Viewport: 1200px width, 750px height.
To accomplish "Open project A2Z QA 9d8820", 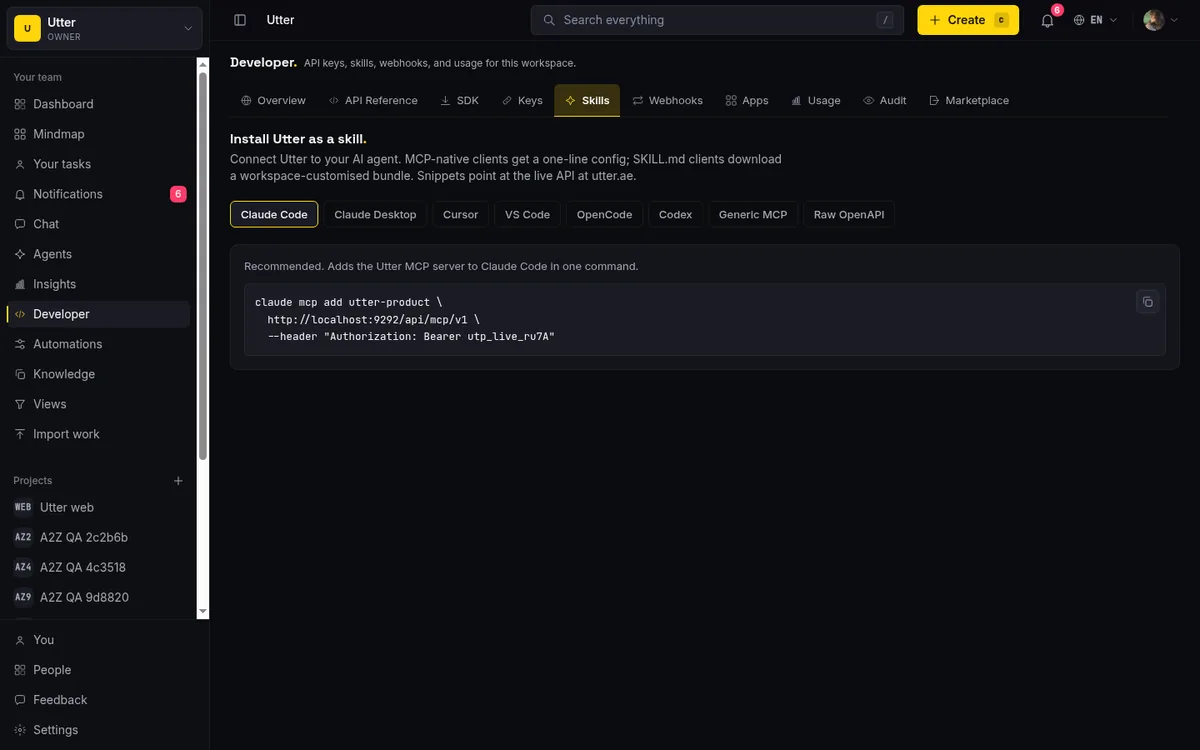I will point(97,597).
